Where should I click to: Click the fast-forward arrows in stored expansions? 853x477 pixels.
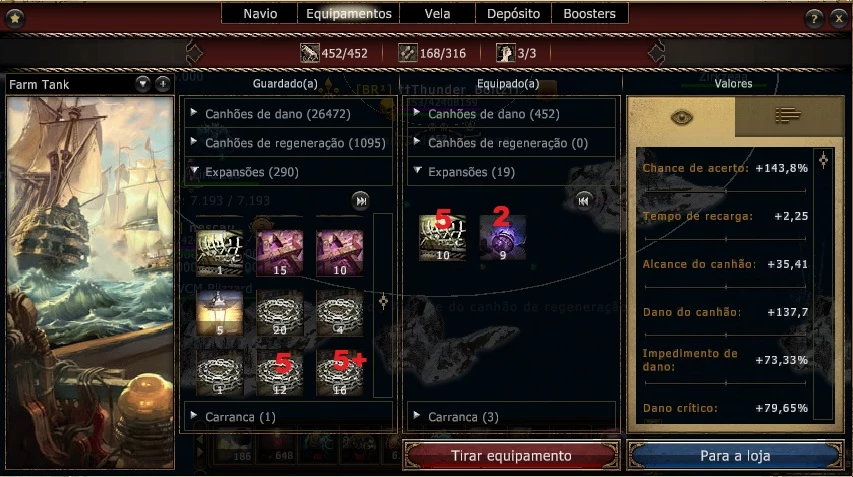pos(361,201)
